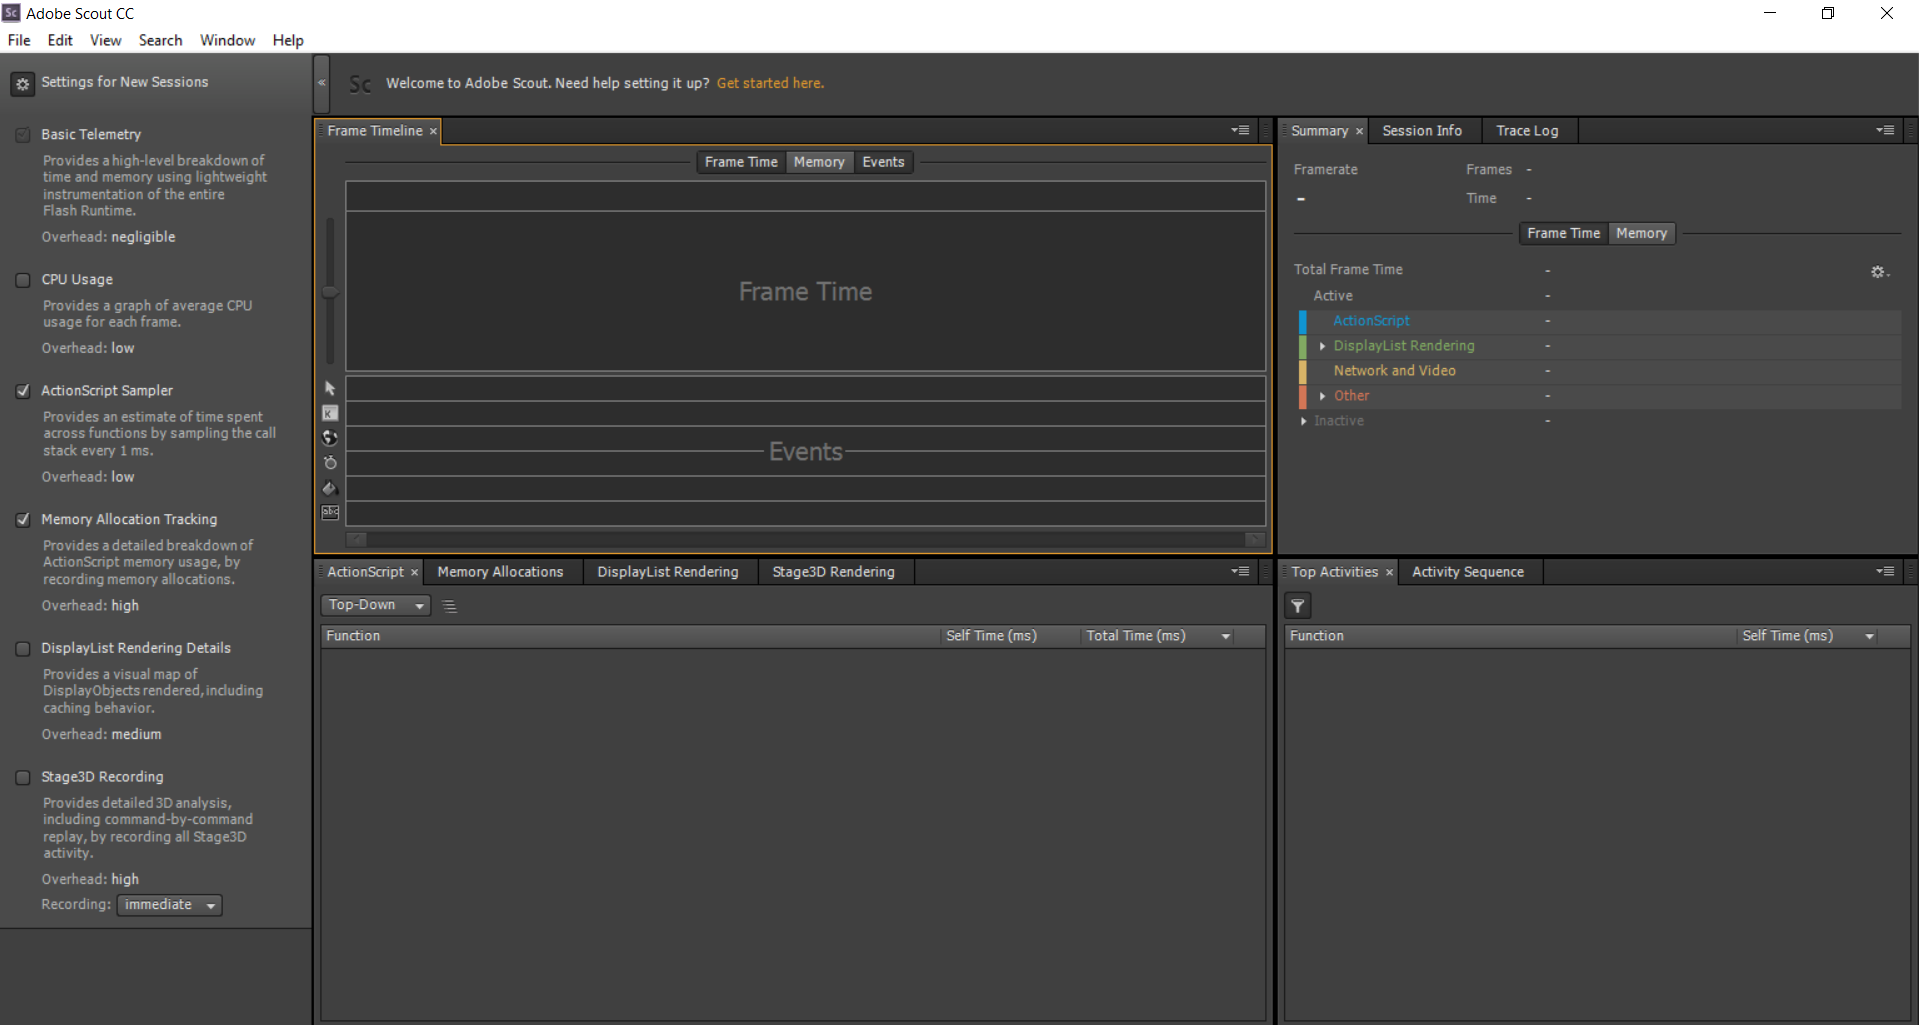
Task: Click the Network and Video row
Action: tap(1600, 371)
